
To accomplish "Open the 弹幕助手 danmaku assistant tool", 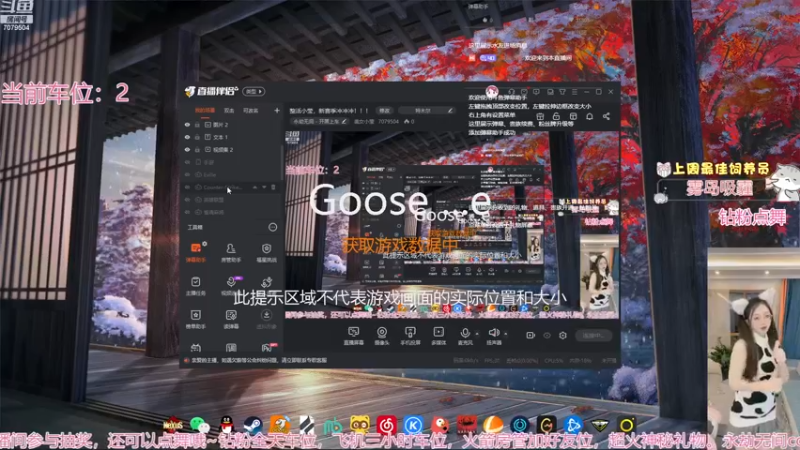I will (x=196, y=252).
